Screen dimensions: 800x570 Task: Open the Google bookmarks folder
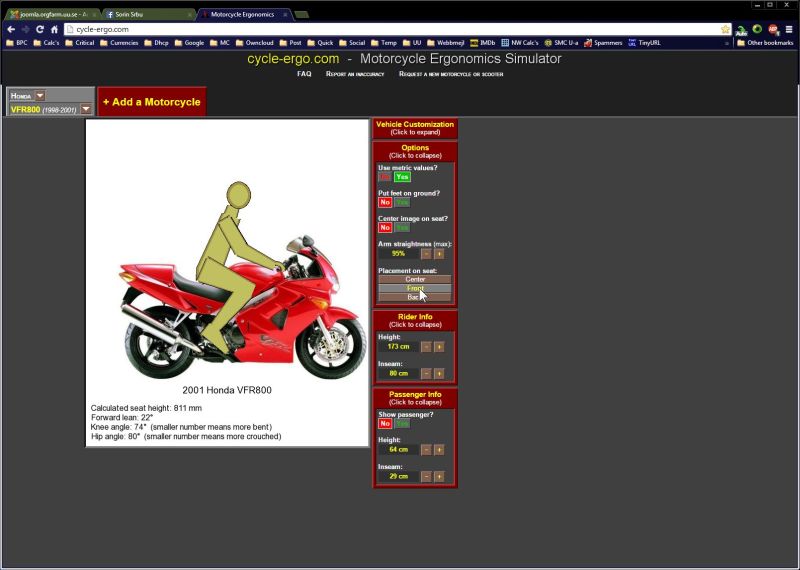coord(189,43)
